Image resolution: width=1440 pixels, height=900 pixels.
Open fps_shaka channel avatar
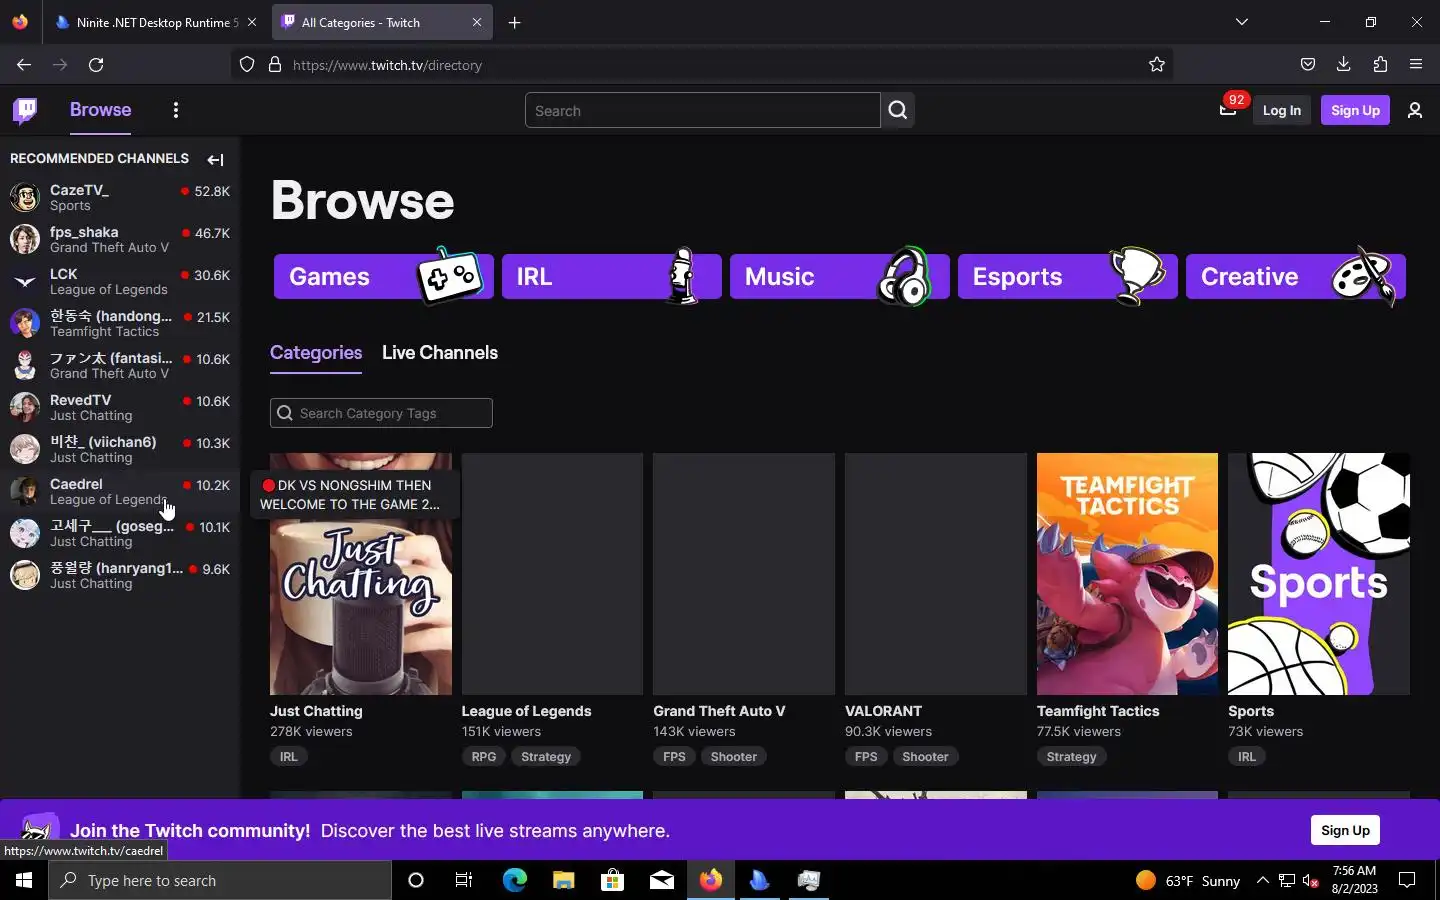tap(25, 239)
